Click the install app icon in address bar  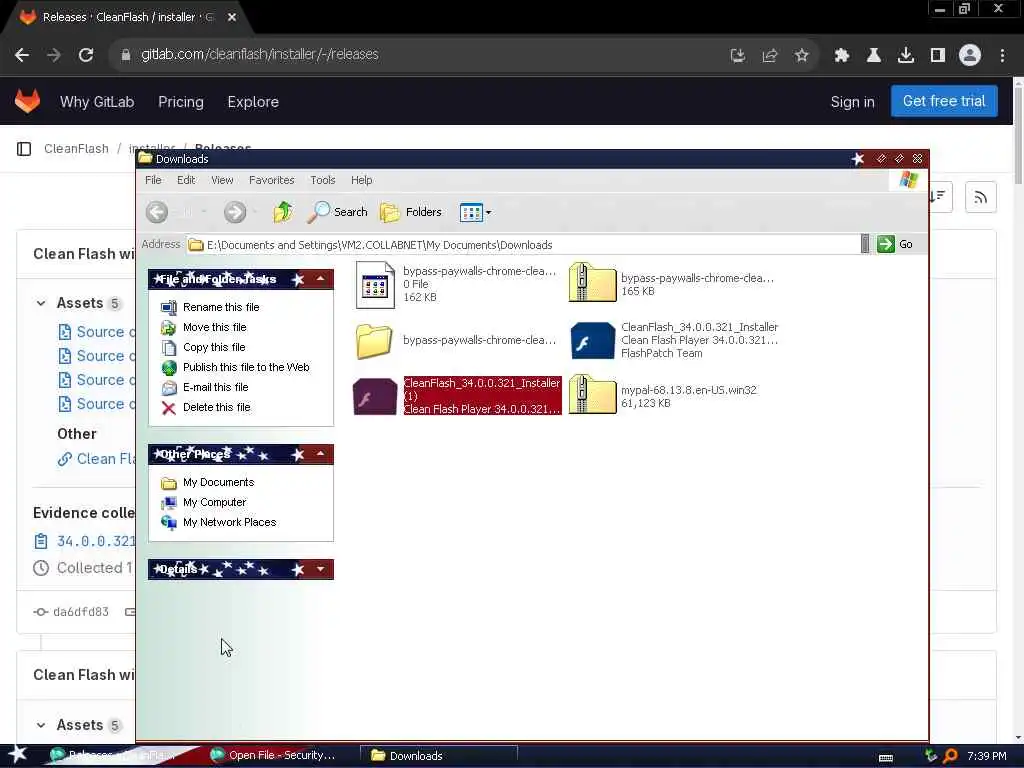(x=737, y=56)
